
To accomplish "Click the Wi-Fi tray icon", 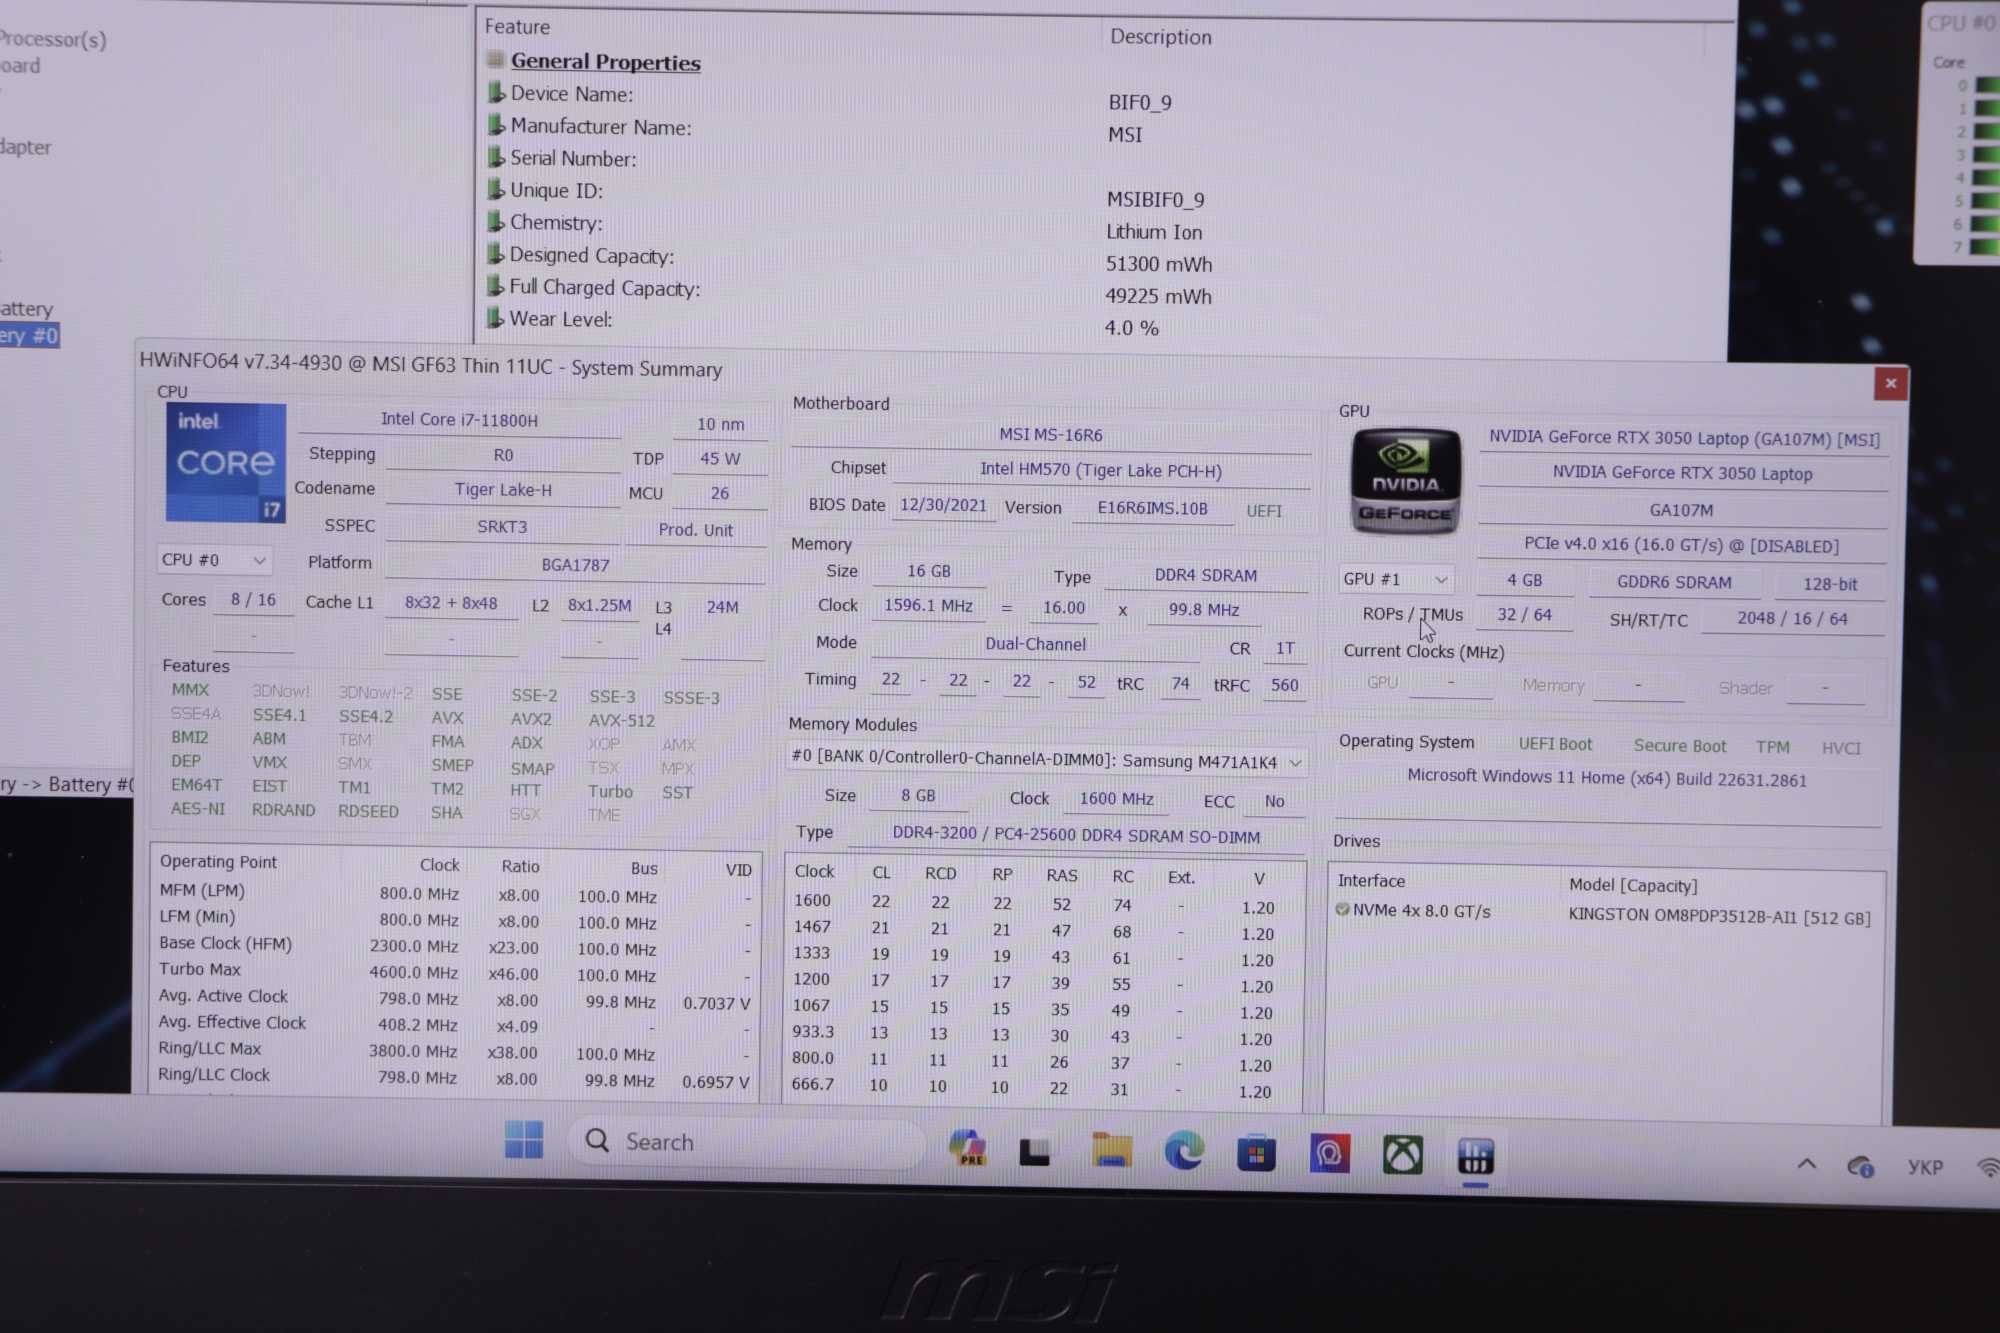I will pyautogui.click(x=1989, y=1167).
